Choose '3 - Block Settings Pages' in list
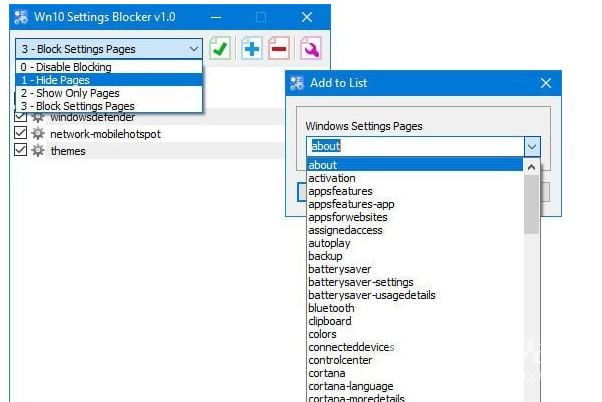Viewport: 602px width, 402px height. click(x=109, y=106)
